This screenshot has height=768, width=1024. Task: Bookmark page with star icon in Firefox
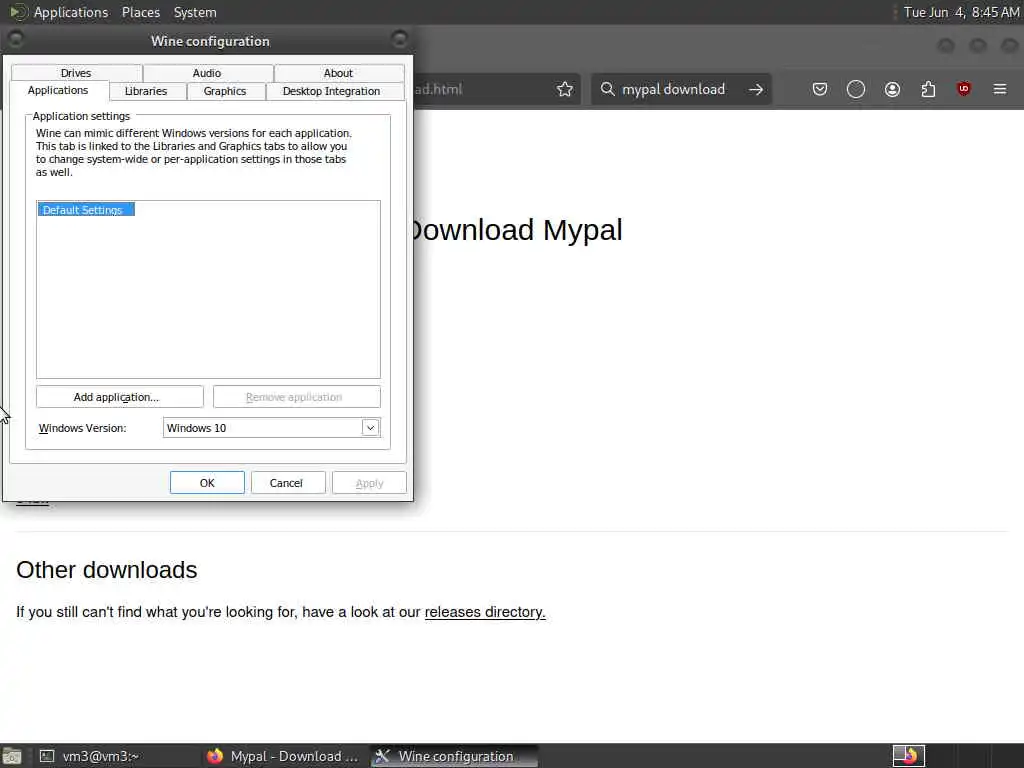coord(565,89)
